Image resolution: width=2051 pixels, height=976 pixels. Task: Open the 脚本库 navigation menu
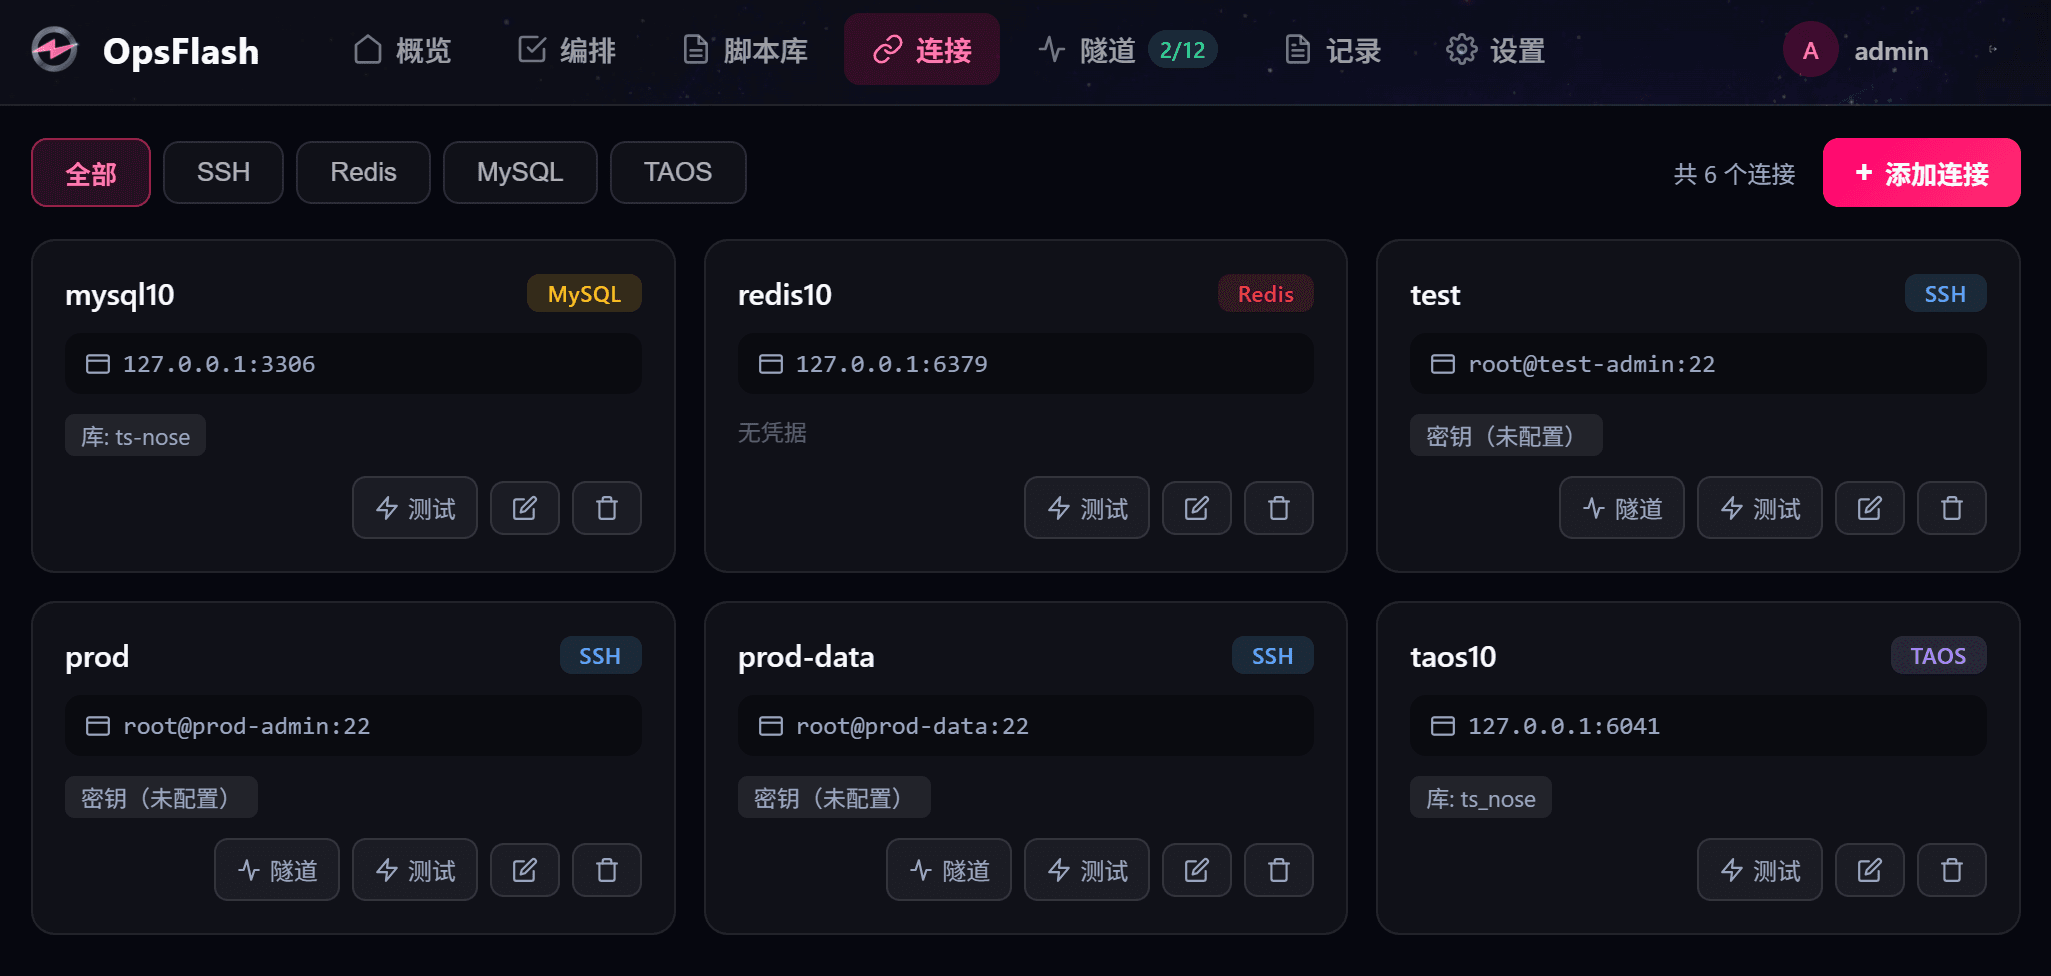pos(745,50)
